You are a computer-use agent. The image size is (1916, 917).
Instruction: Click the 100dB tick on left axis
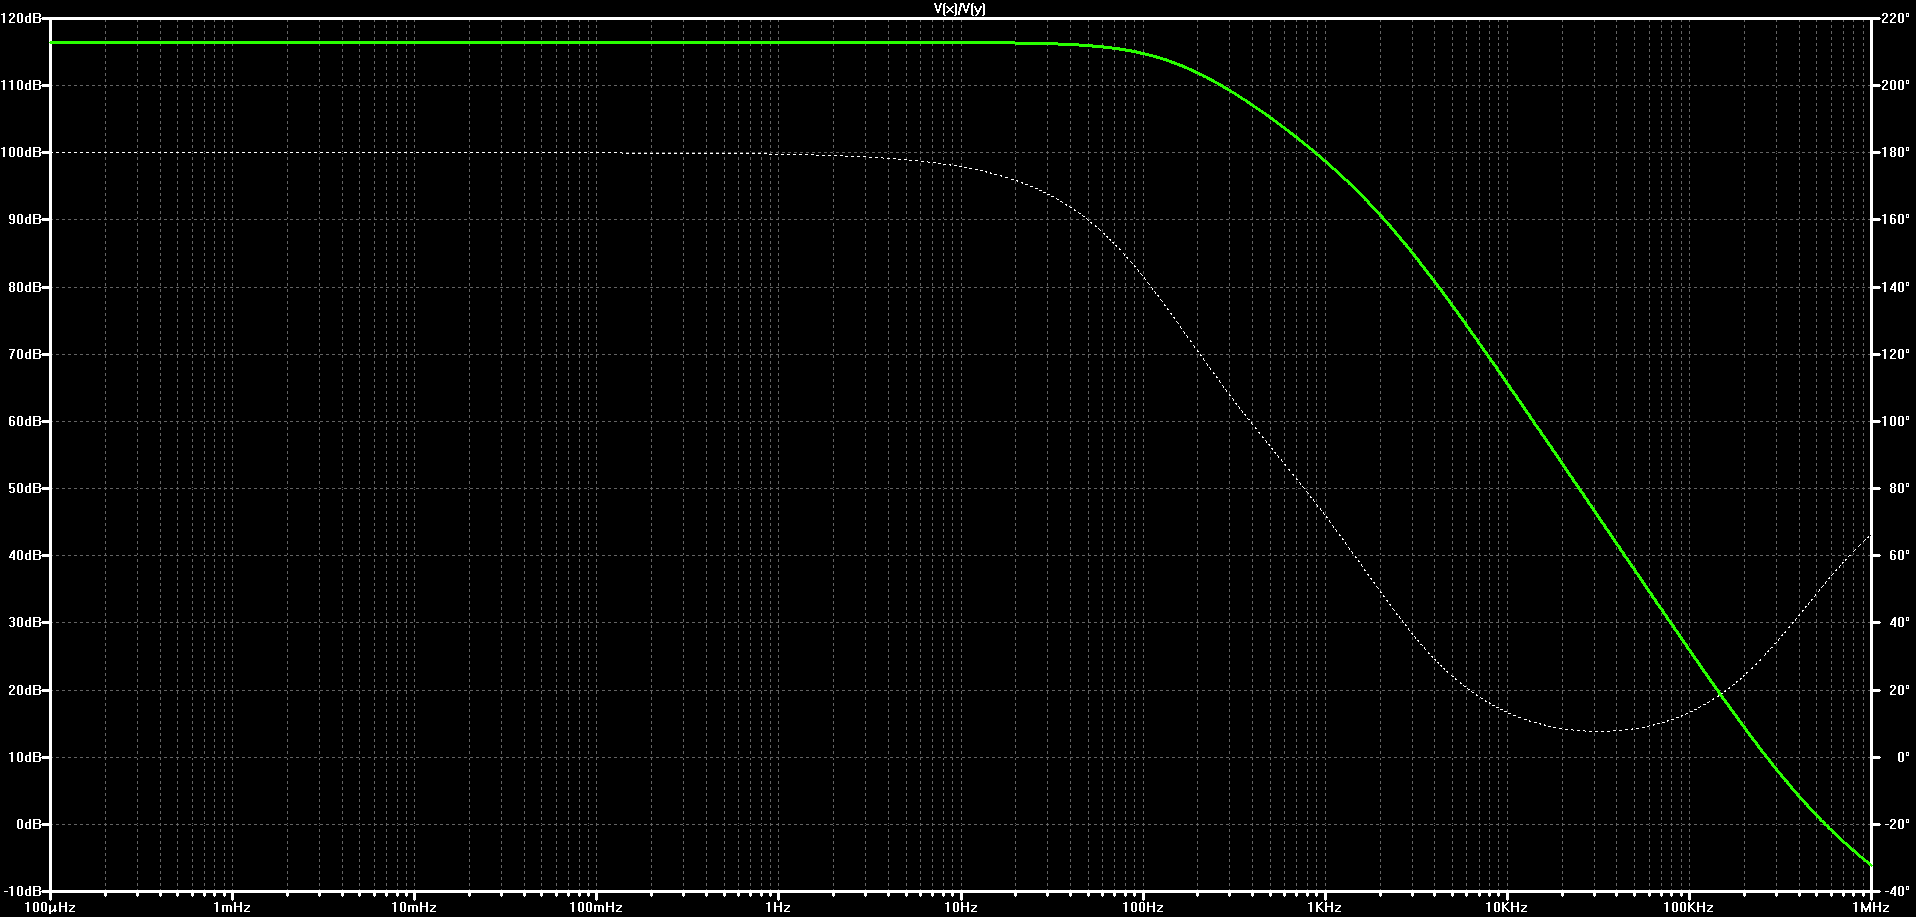click(21, 153)
